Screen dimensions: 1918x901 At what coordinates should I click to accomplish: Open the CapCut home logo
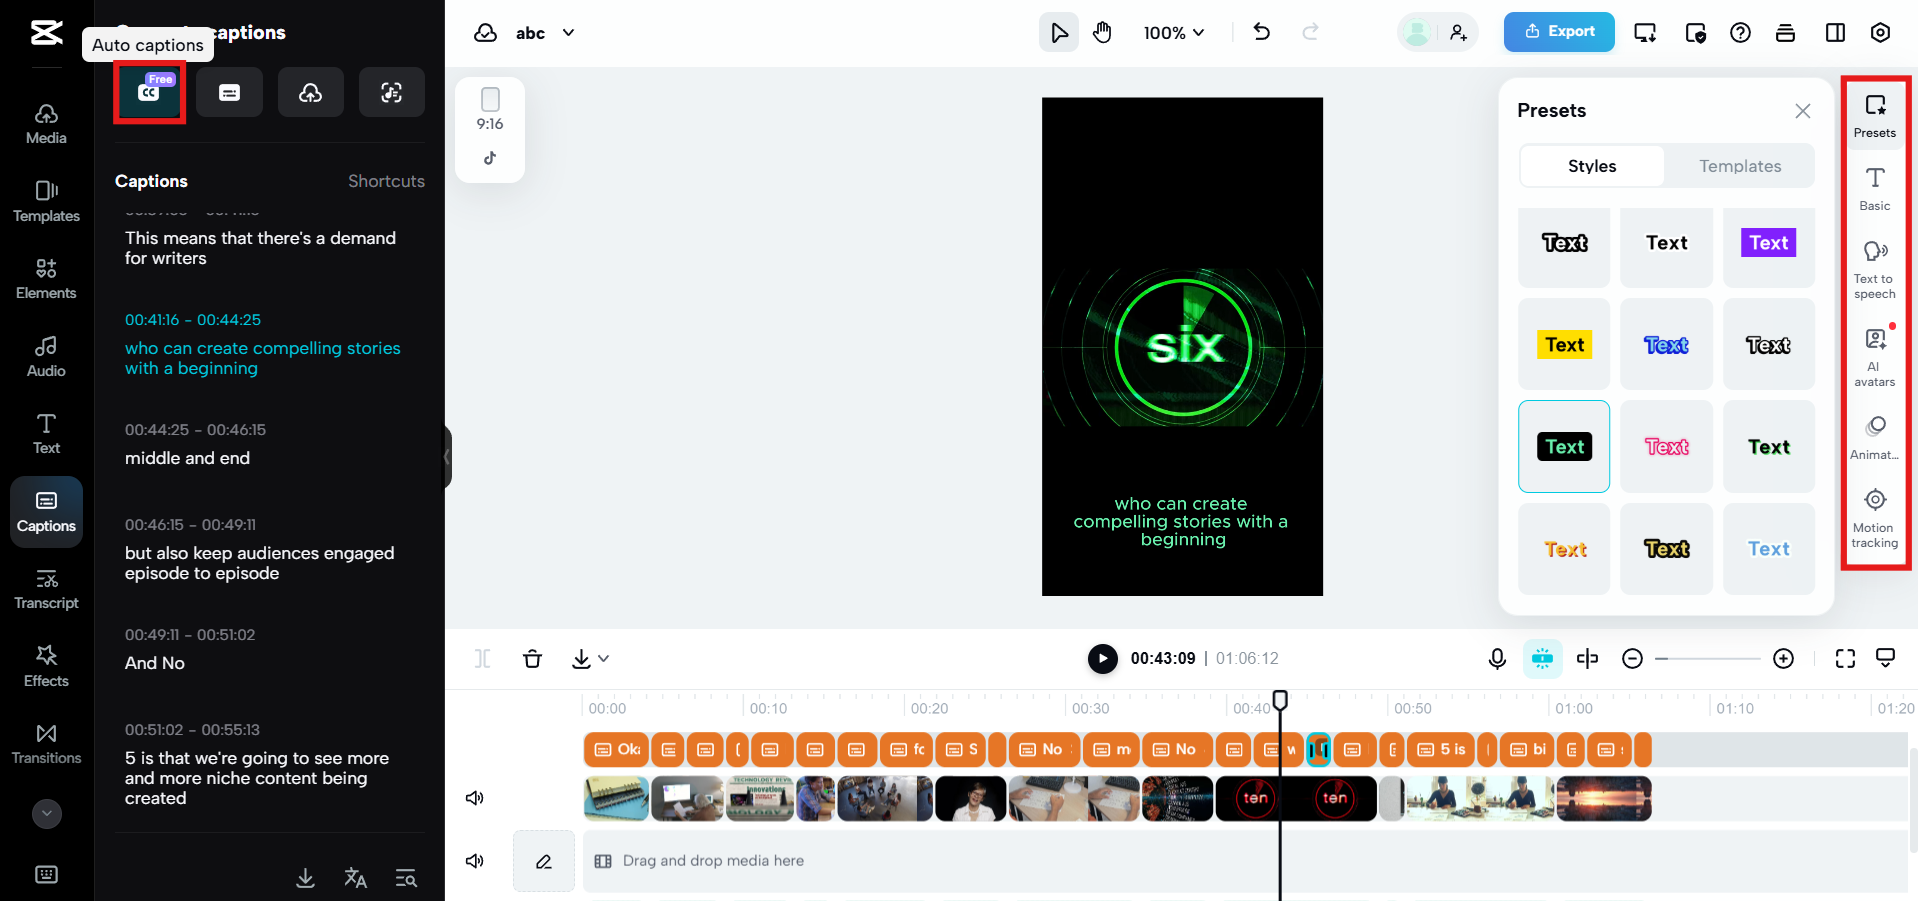pyautogui.click(x=46, y=33)
